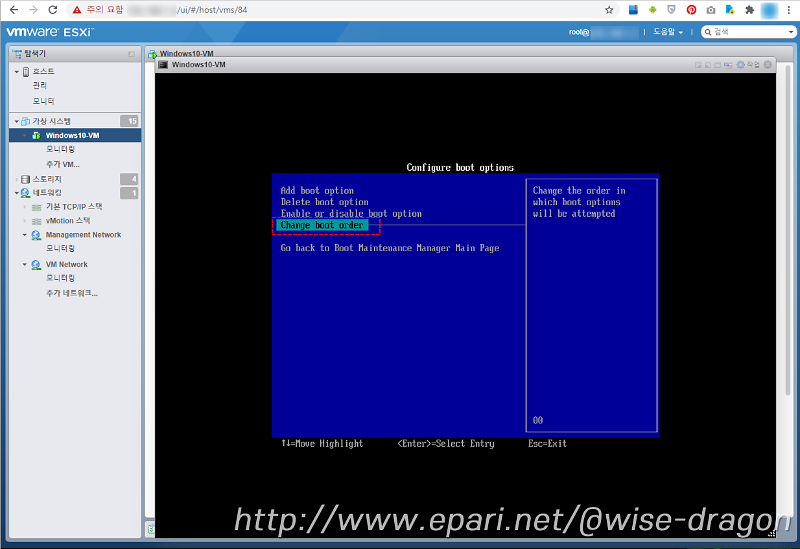Image resolution: width=800 pixels, height=549 pixels.
Task: Collapse the 호스트 tree node
Action: [17, 72]
